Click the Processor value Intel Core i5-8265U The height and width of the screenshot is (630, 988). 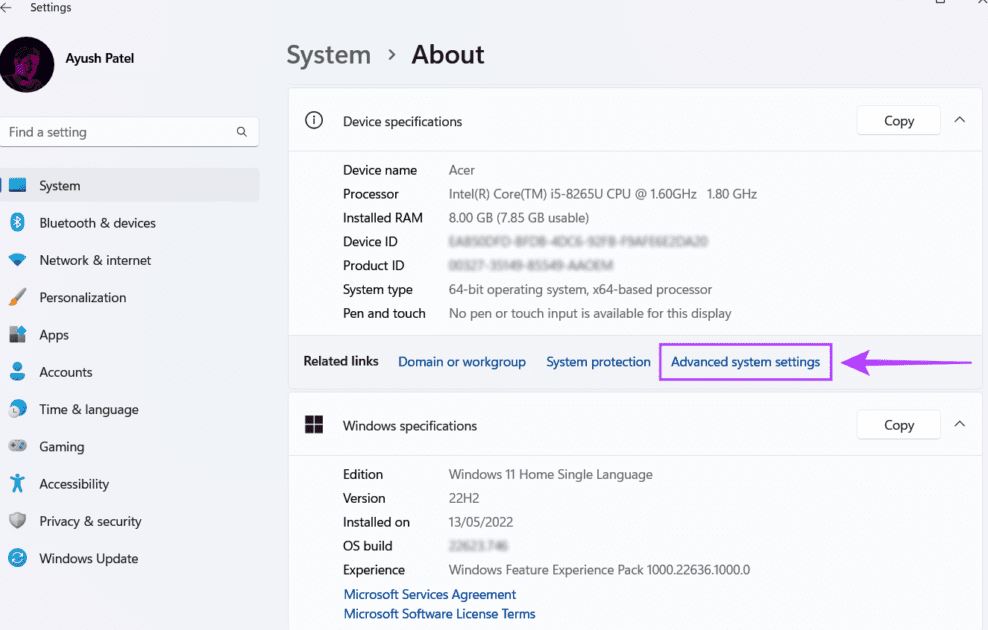coord(602,194)
